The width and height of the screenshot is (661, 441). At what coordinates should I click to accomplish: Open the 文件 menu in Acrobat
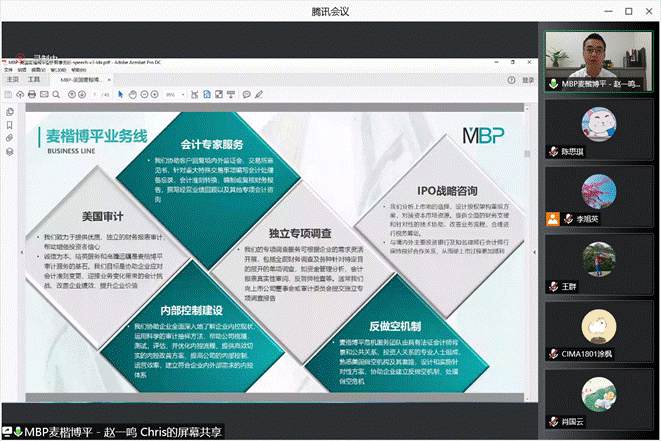8,69
